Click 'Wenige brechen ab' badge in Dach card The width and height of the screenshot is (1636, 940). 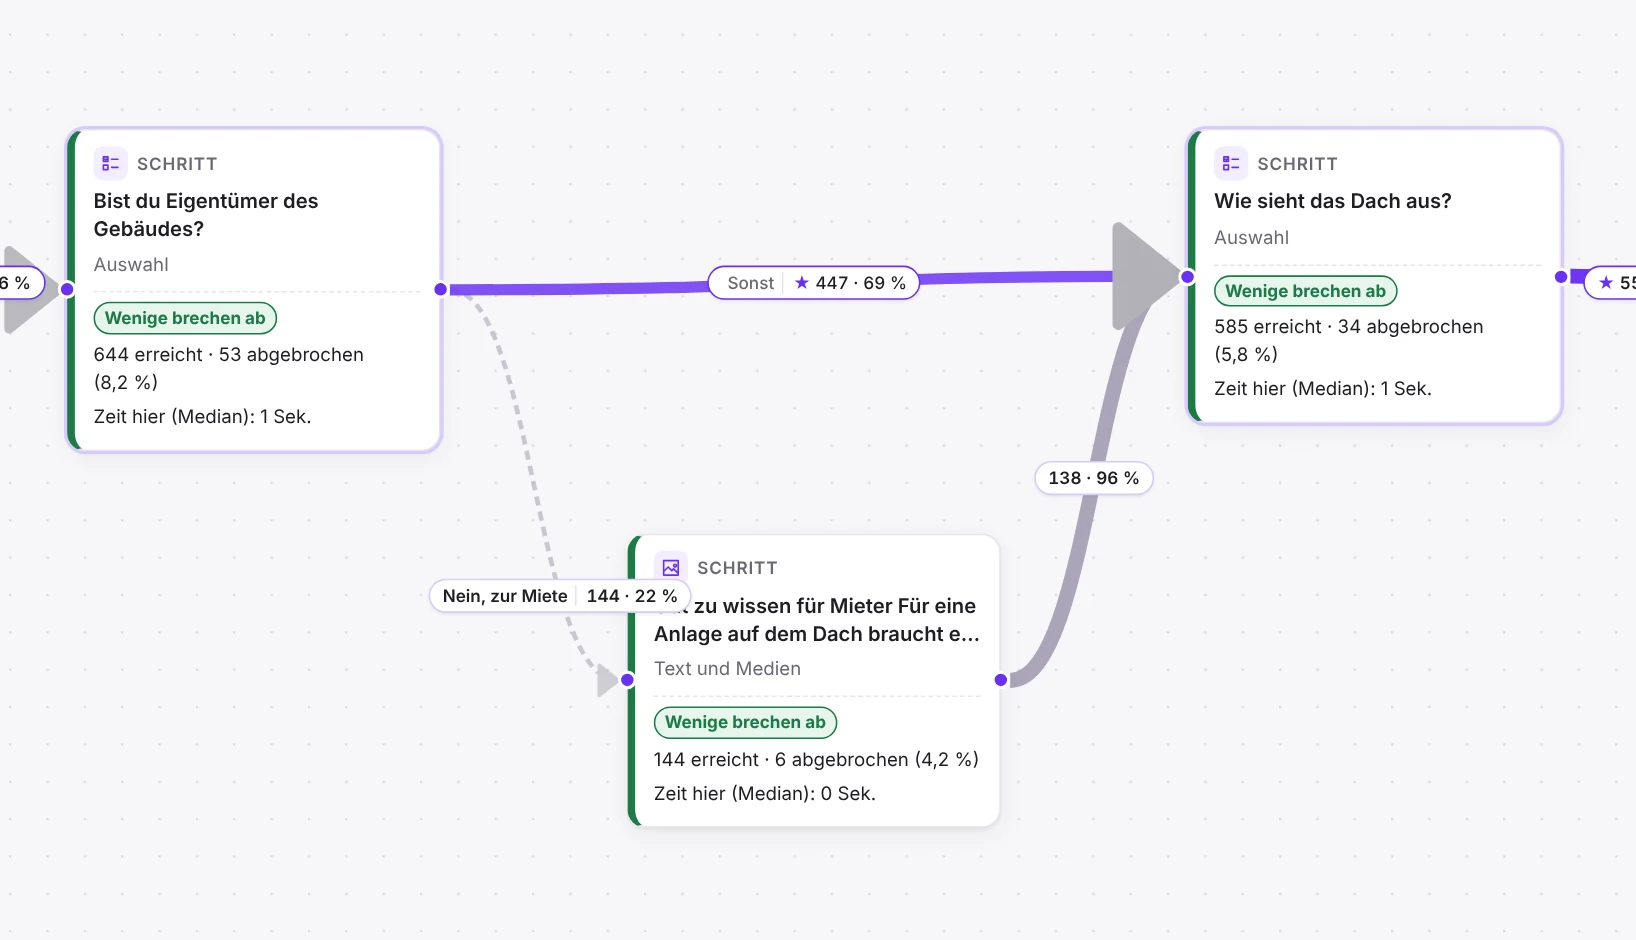point(1305,291)
